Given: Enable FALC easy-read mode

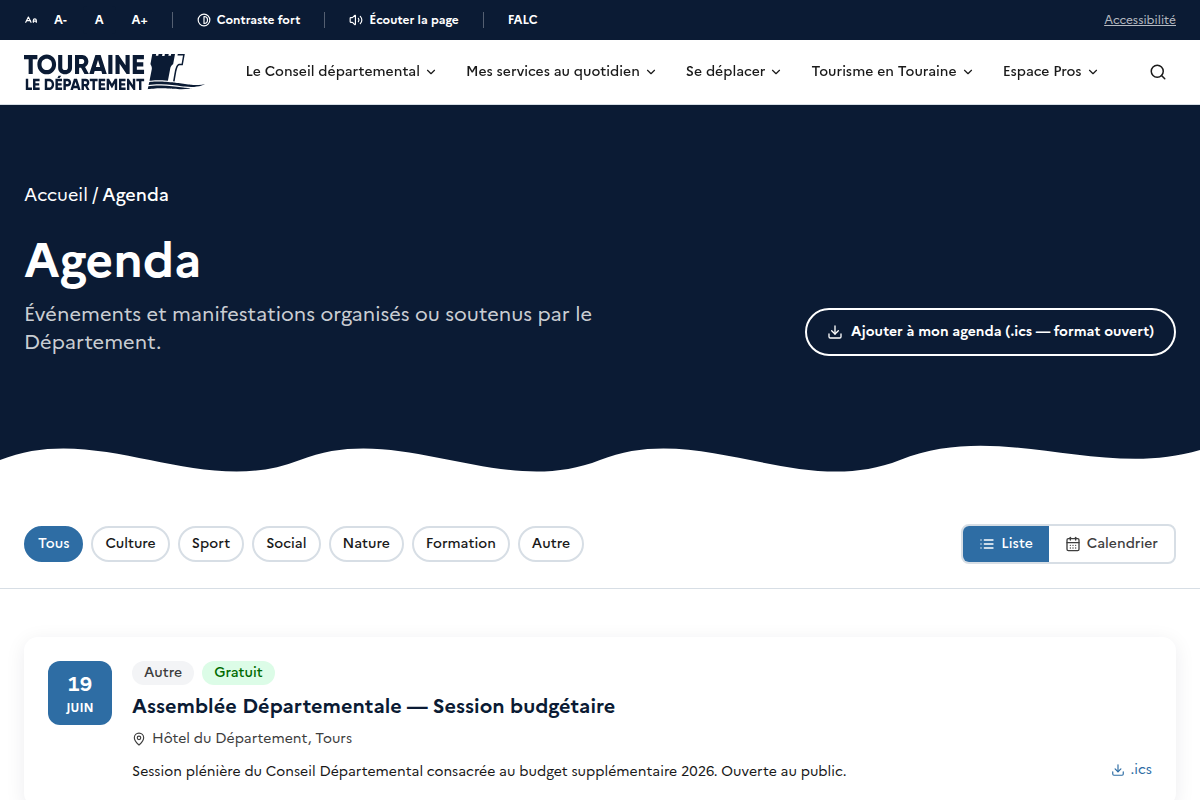Looking at the screenshot, I should click(522, 20).
